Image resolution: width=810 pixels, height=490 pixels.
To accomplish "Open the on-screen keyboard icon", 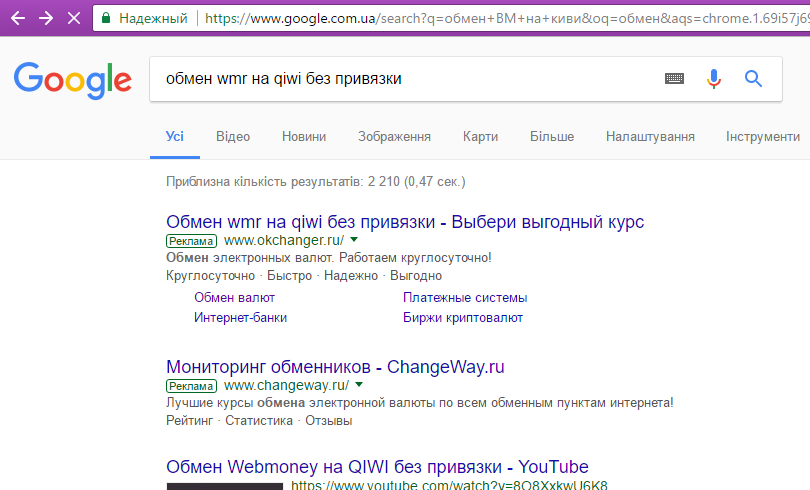I will click(675, 79).
